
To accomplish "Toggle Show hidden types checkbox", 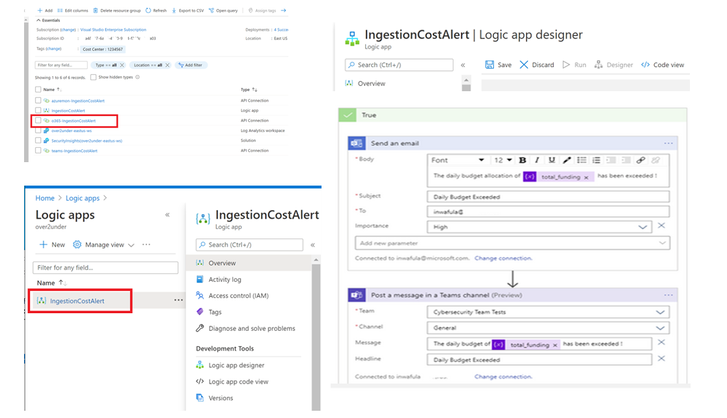I will tap(93, 77).
